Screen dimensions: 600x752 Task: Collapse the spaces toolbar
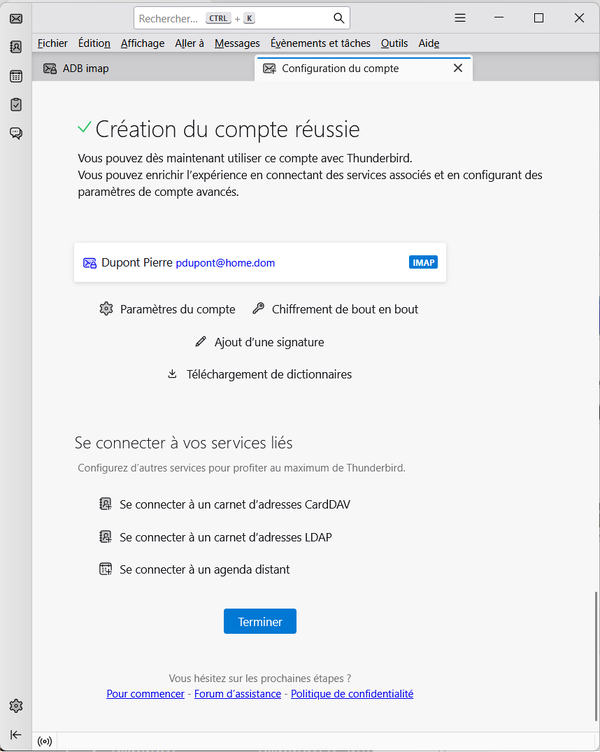tap(16, 734)
